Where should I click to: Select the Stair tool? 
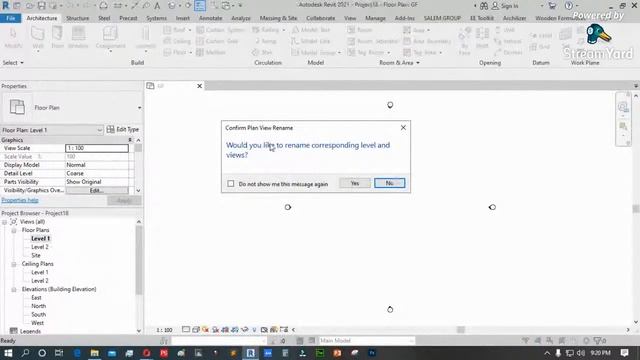[262, 52]
